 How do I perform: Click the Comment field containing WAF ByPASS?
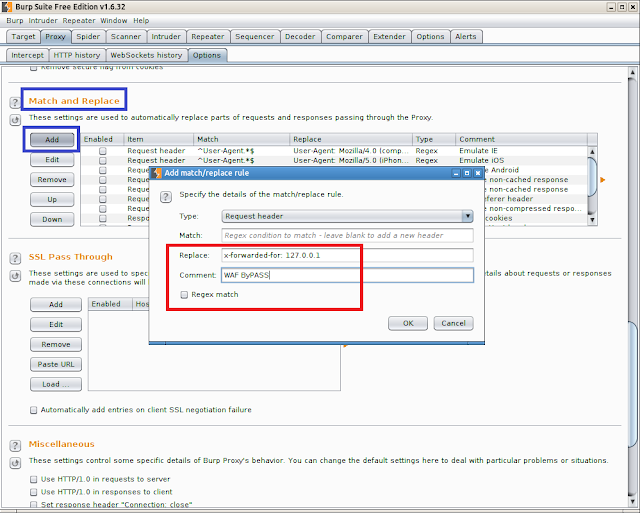tap(347, 275)
